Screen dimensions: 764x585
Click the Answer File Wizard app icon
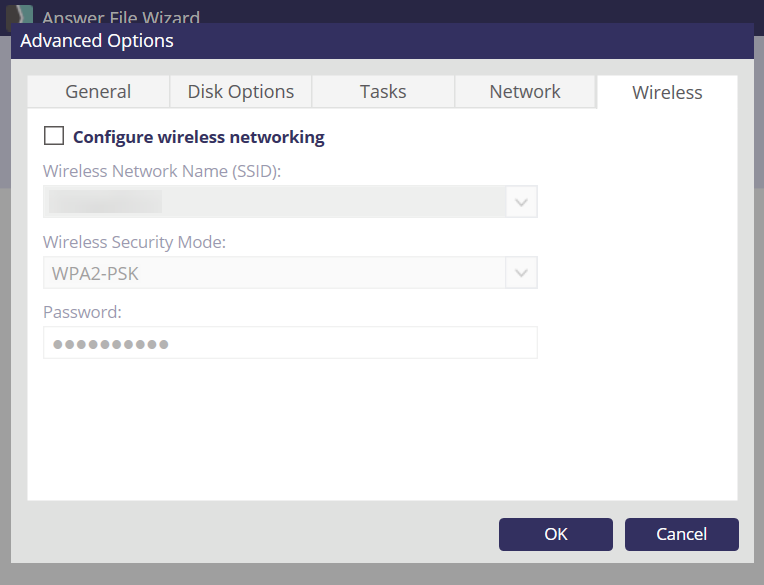point(19,17)
